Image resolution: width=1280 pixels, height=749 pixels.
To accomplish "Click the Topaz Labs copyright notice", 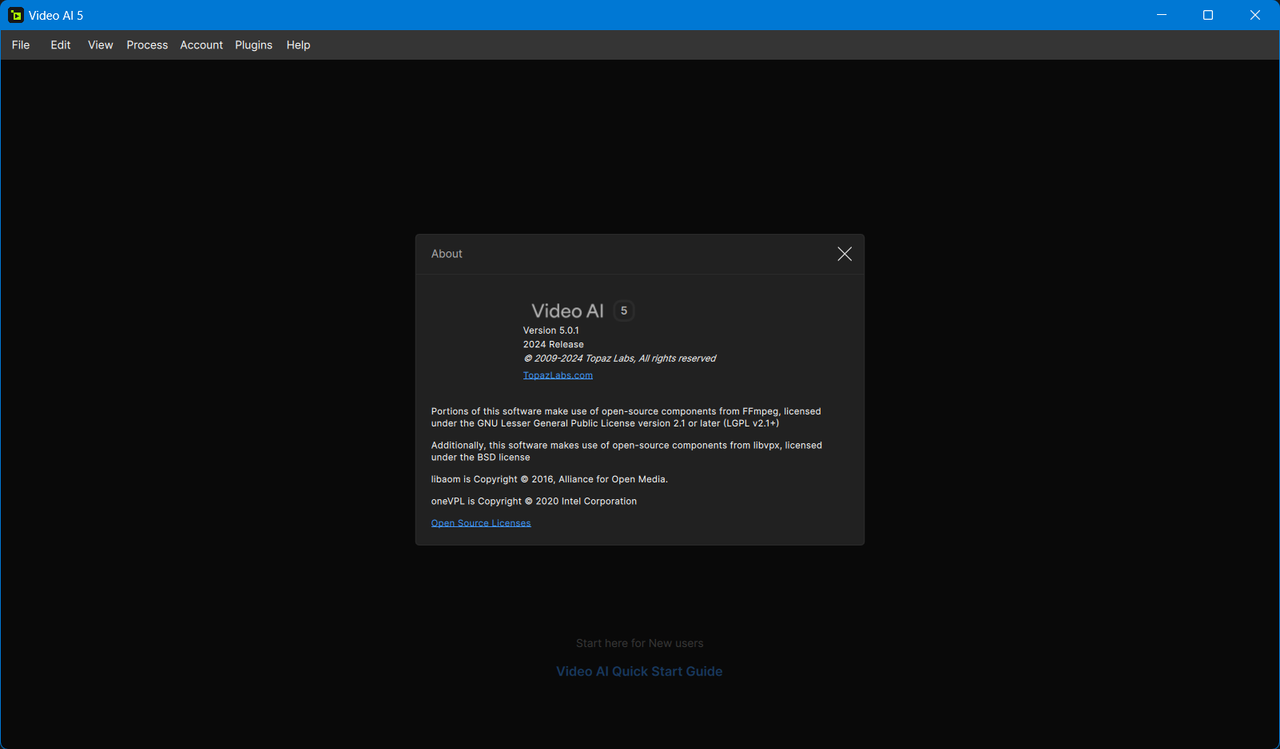I will pos(619,357).
